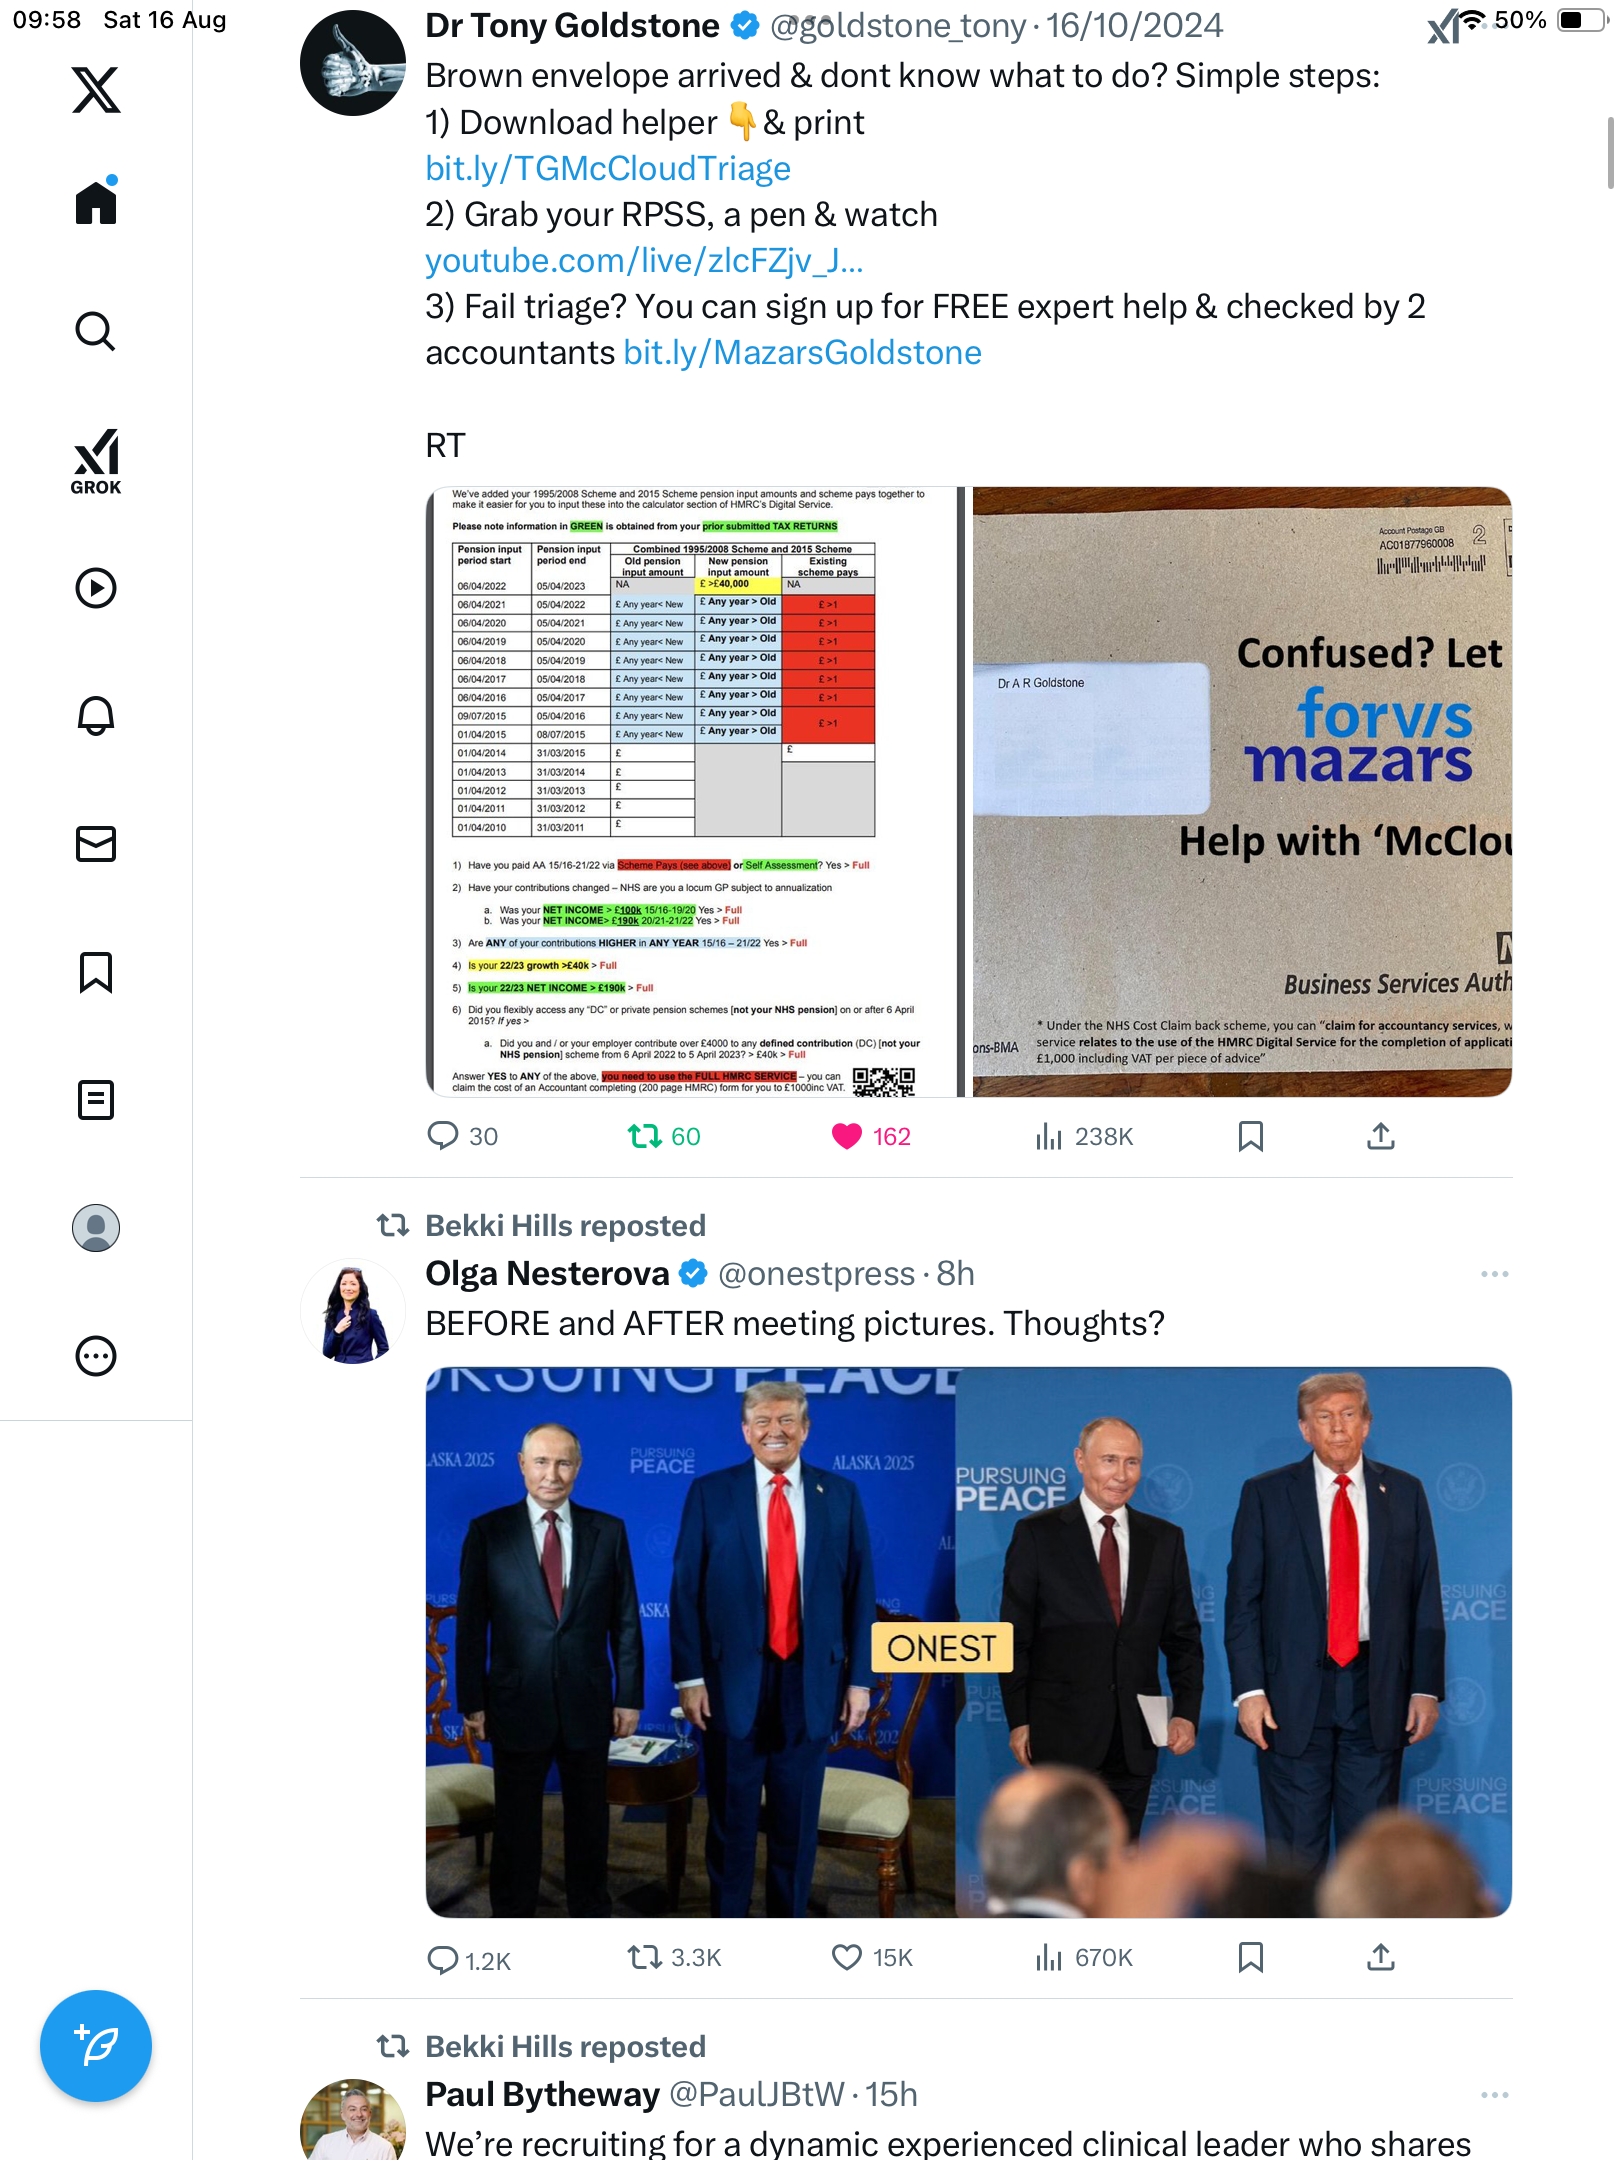This screenshot has width=1620, height=2160.
Task: Open the Bookmarks icon in sidebar
Action: coord(96,971)
